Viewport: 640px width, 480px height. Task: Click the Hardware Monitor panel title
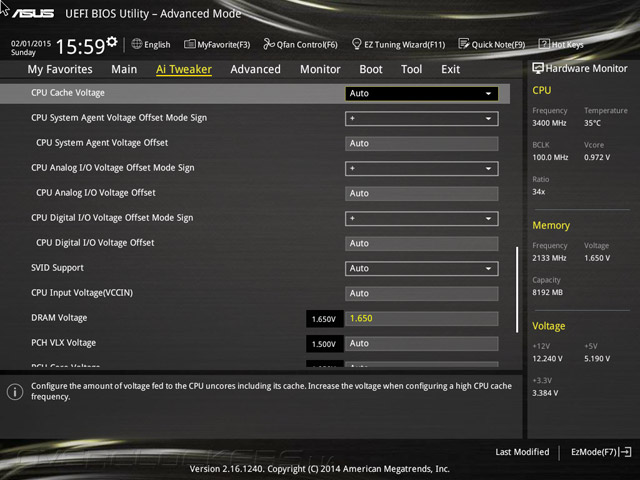[x=587, y=68]
